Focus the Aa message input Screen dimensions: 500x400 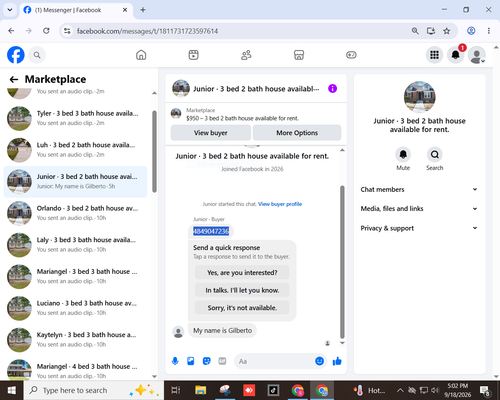pos(274,361)
